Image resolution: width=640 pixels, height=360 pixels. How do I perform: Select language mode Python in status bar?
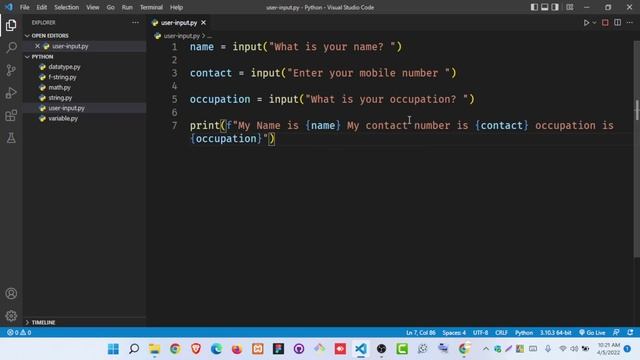524,333
